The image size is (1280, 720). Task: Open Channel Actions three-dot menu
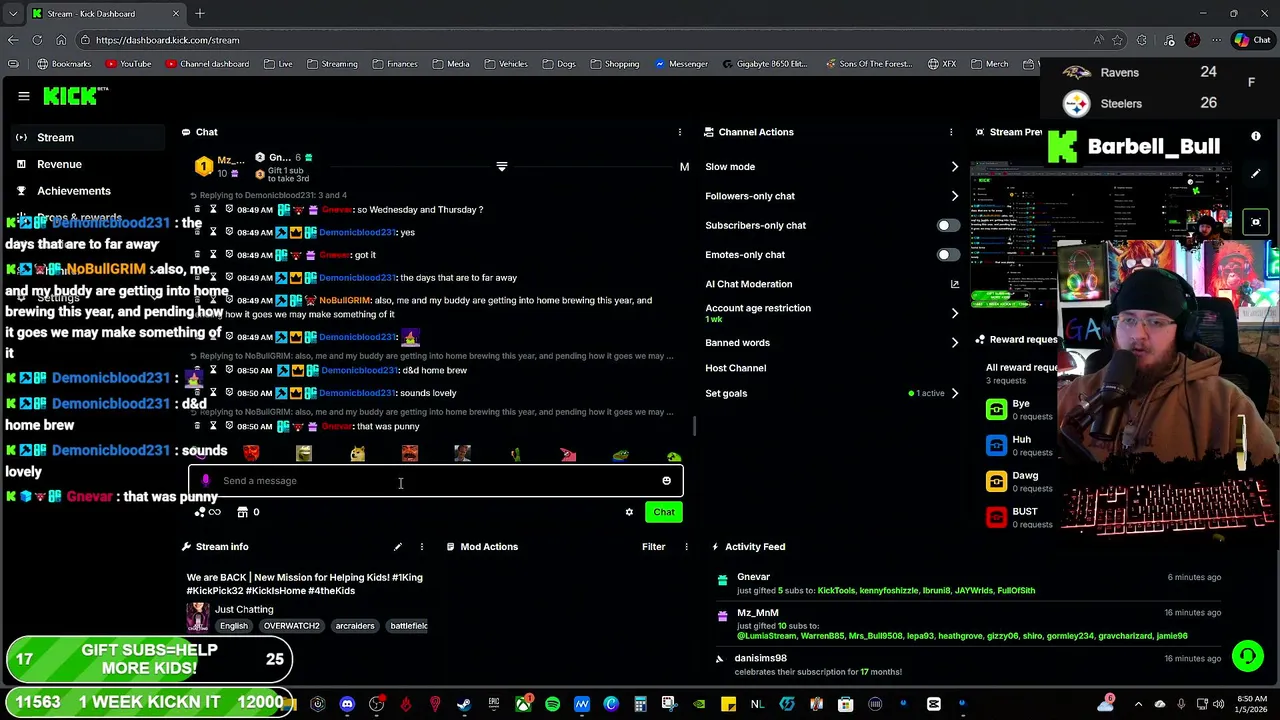951,132
